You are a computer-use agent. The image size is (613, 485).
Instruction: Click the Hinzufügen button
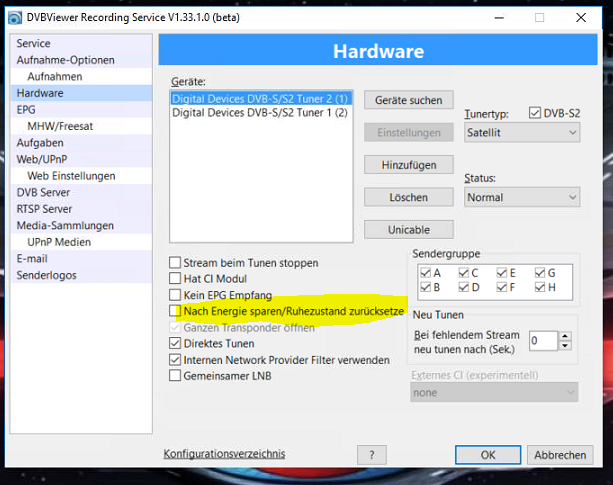[x=409, y=165]
